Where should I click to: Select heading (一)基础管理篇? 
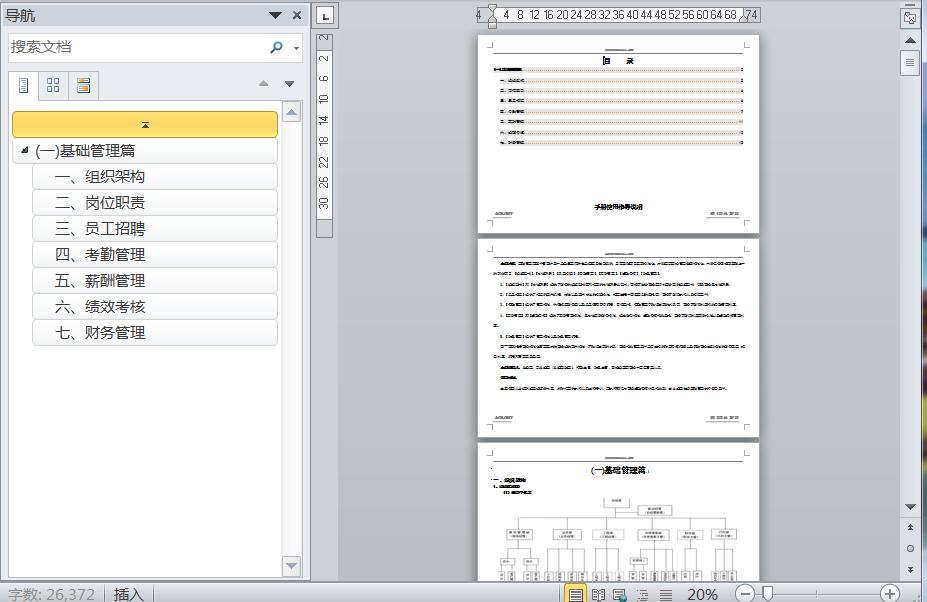145,151
